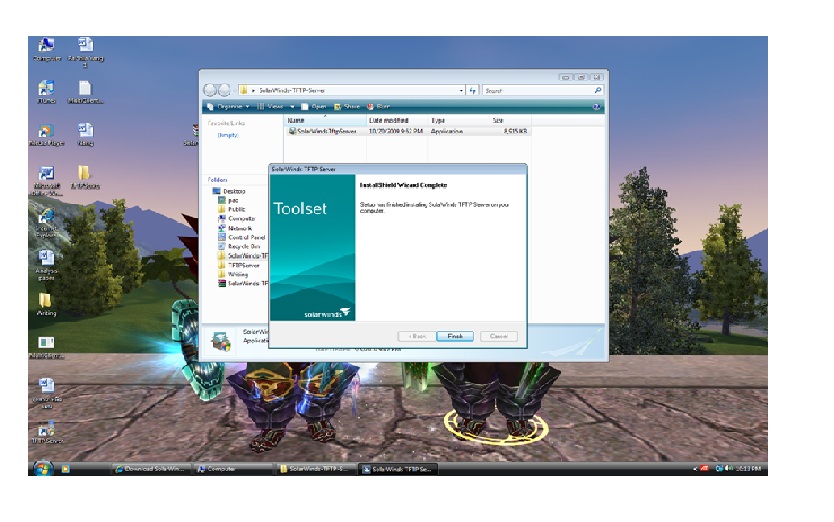Click the SolarWinds-TFTP-Server address bar path
The width and height of the screenshot is (834, 522).
(291, 90)
